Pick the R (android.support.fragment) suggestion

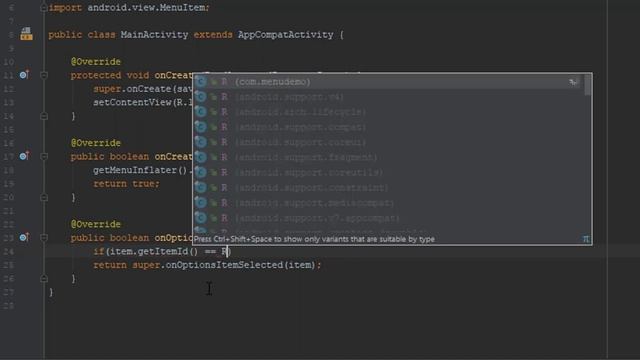(x=389, y=157)
